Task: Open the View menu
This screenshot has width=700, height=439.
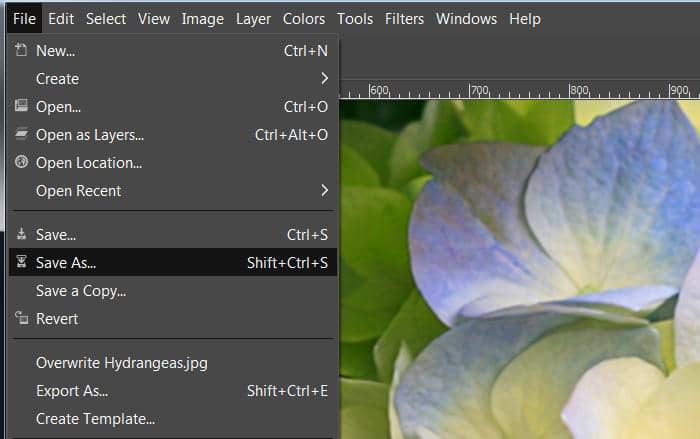Action: tap(154, 19)
